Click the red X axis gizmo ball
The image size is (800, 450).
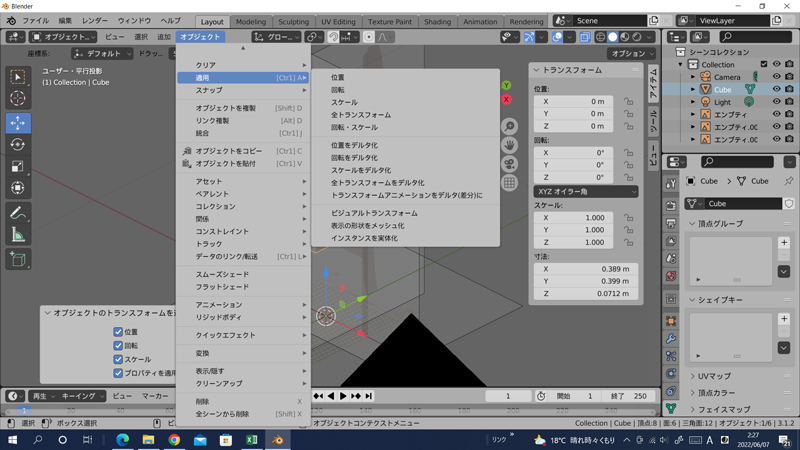[506, 99]
